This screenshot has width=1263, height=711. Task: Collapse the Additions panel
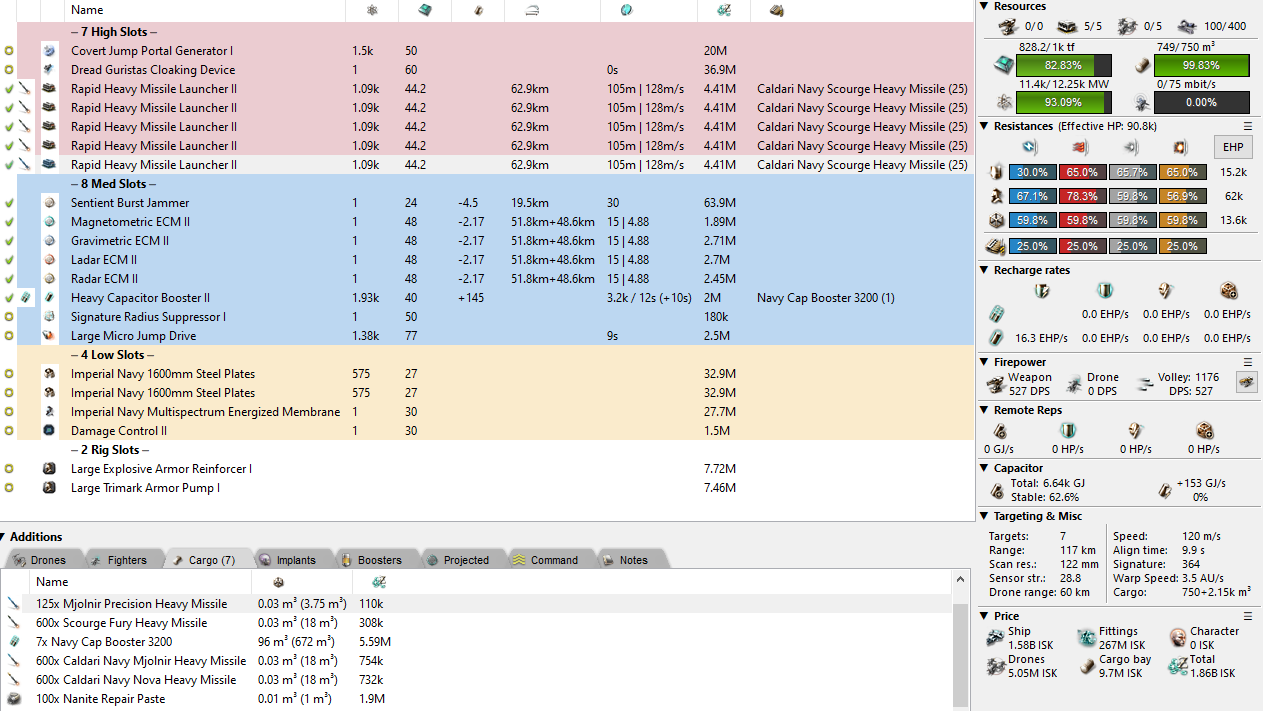(x=5, y=537)
